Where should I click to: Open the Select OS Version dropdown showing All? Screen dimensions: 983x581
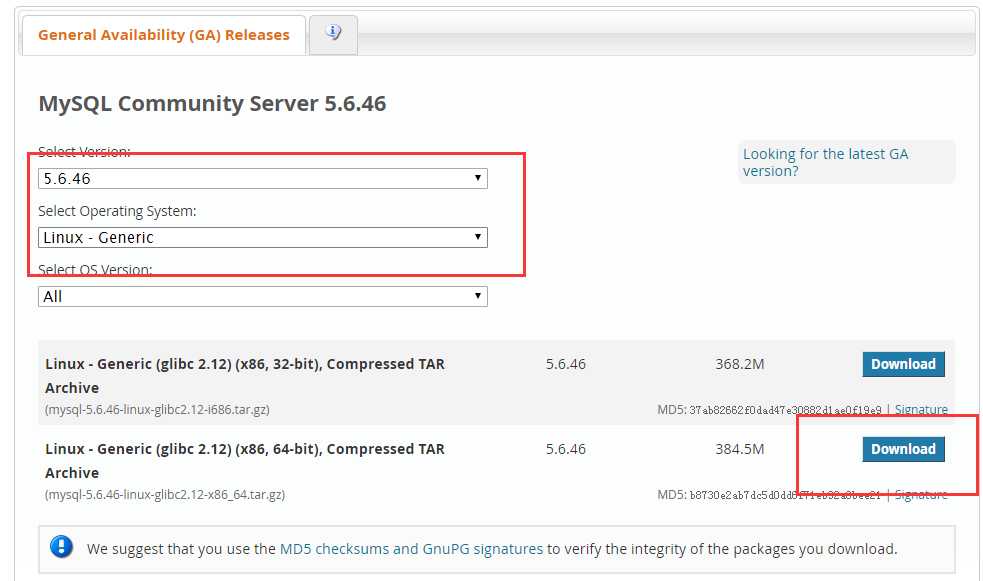(x=263, y=296)
